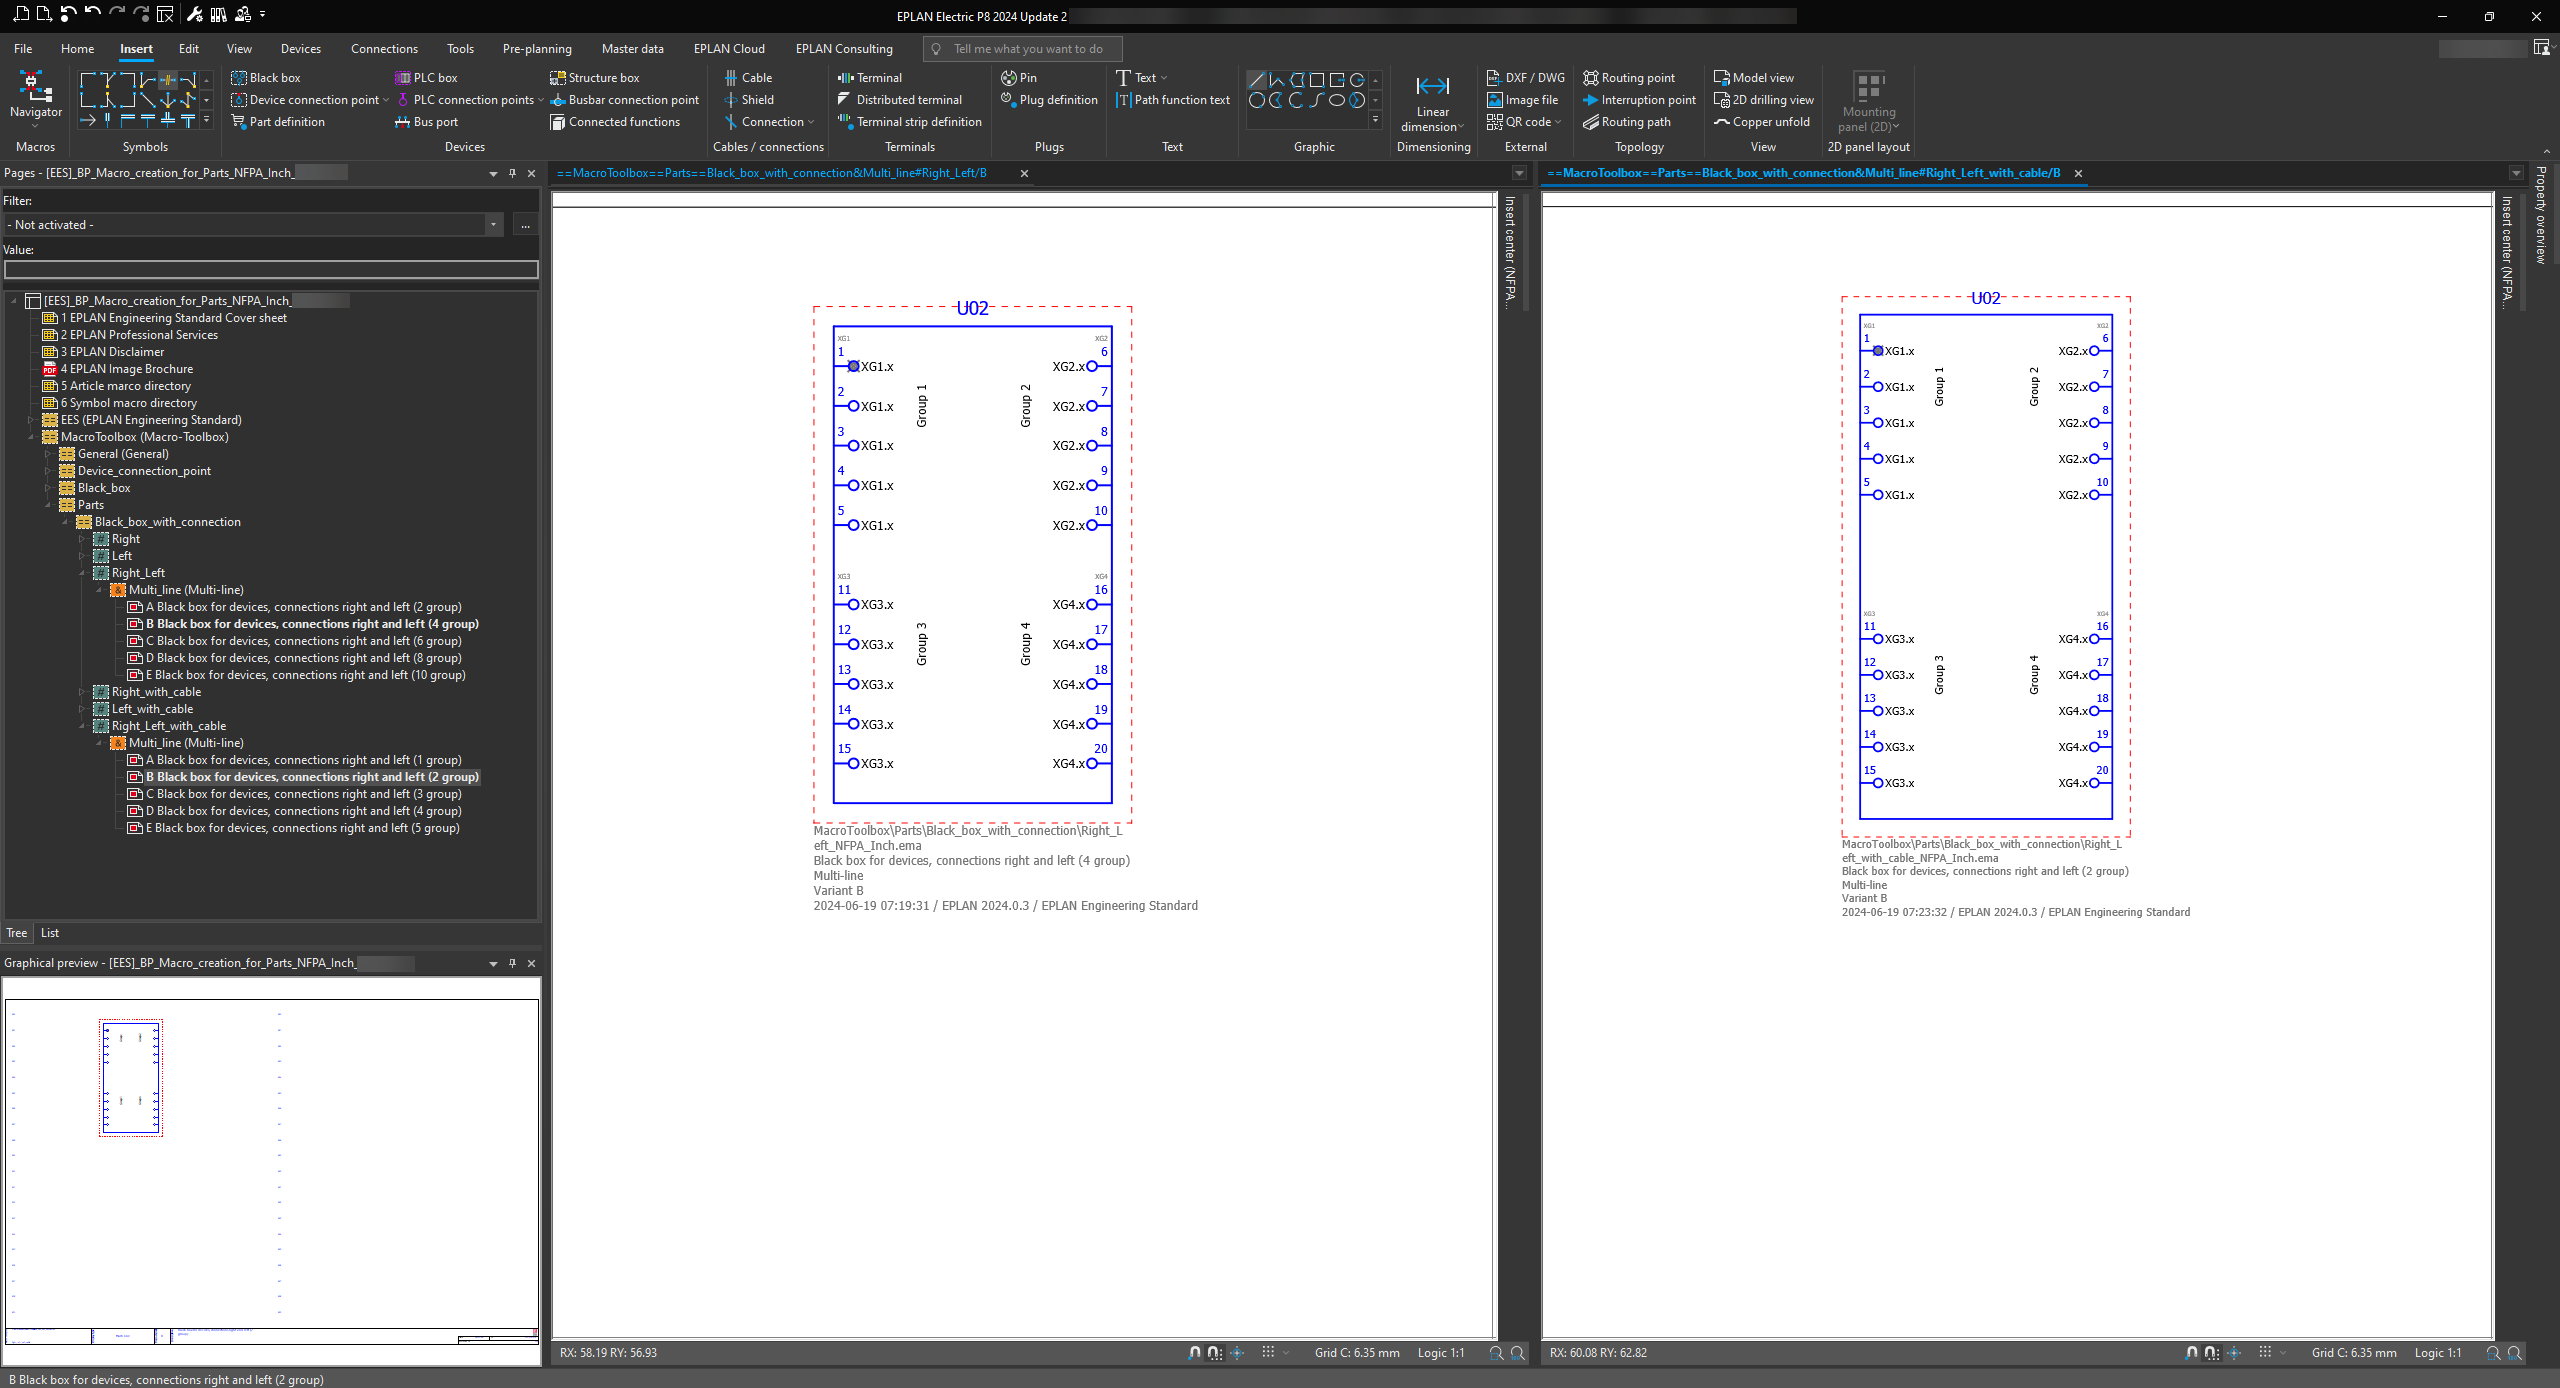This screenshot has height=1388, width=2560.
Task: Switch to the Right_Left/B page tab
Action: pyautogui.click(x=771, y=173)
